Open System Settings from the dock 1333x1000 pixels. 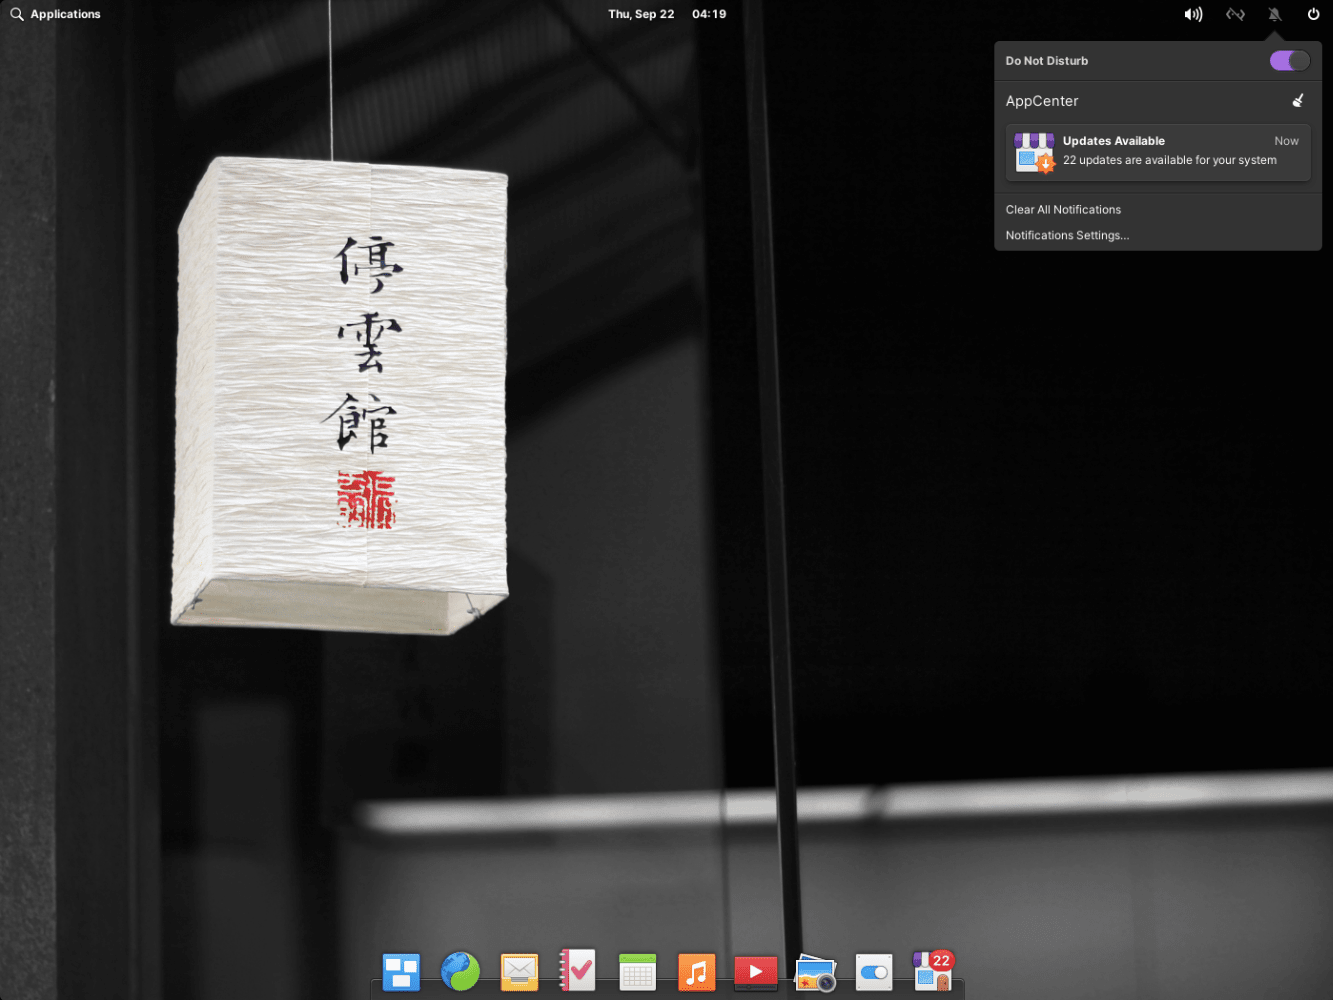click(873, 971)
